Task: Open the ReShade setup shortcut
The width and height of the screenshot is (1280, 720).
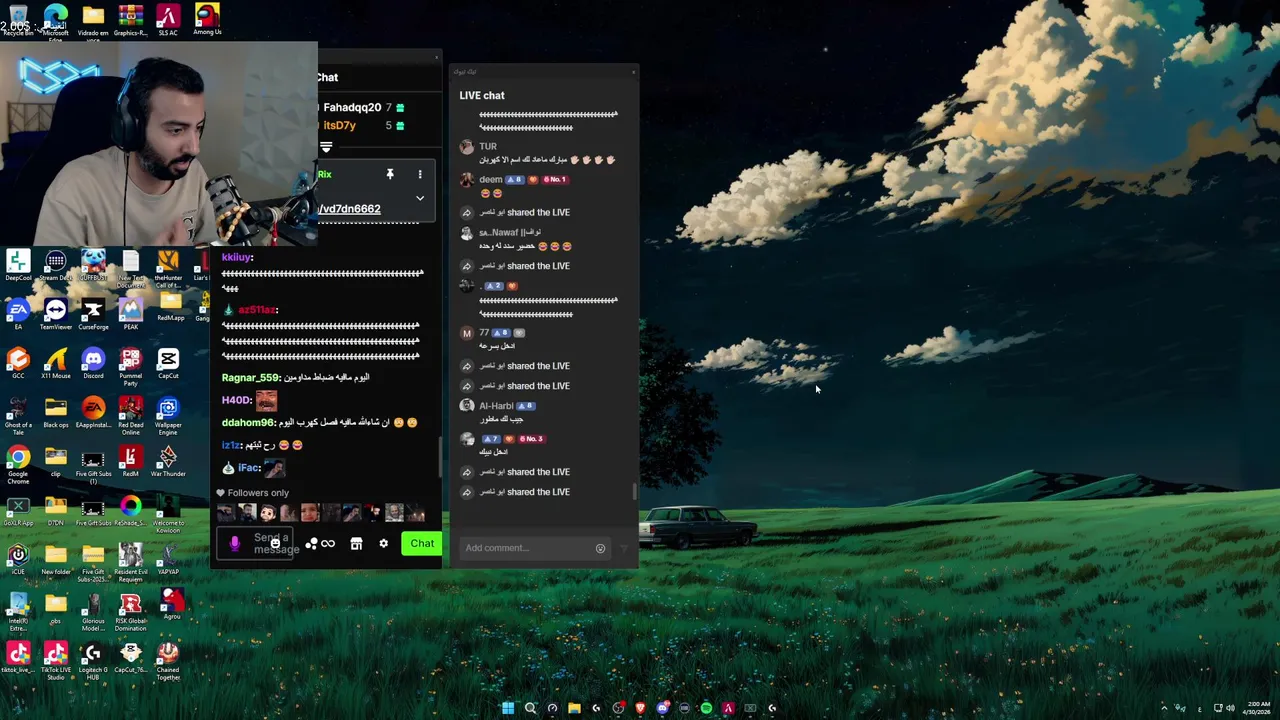Action: click(130, 510)
